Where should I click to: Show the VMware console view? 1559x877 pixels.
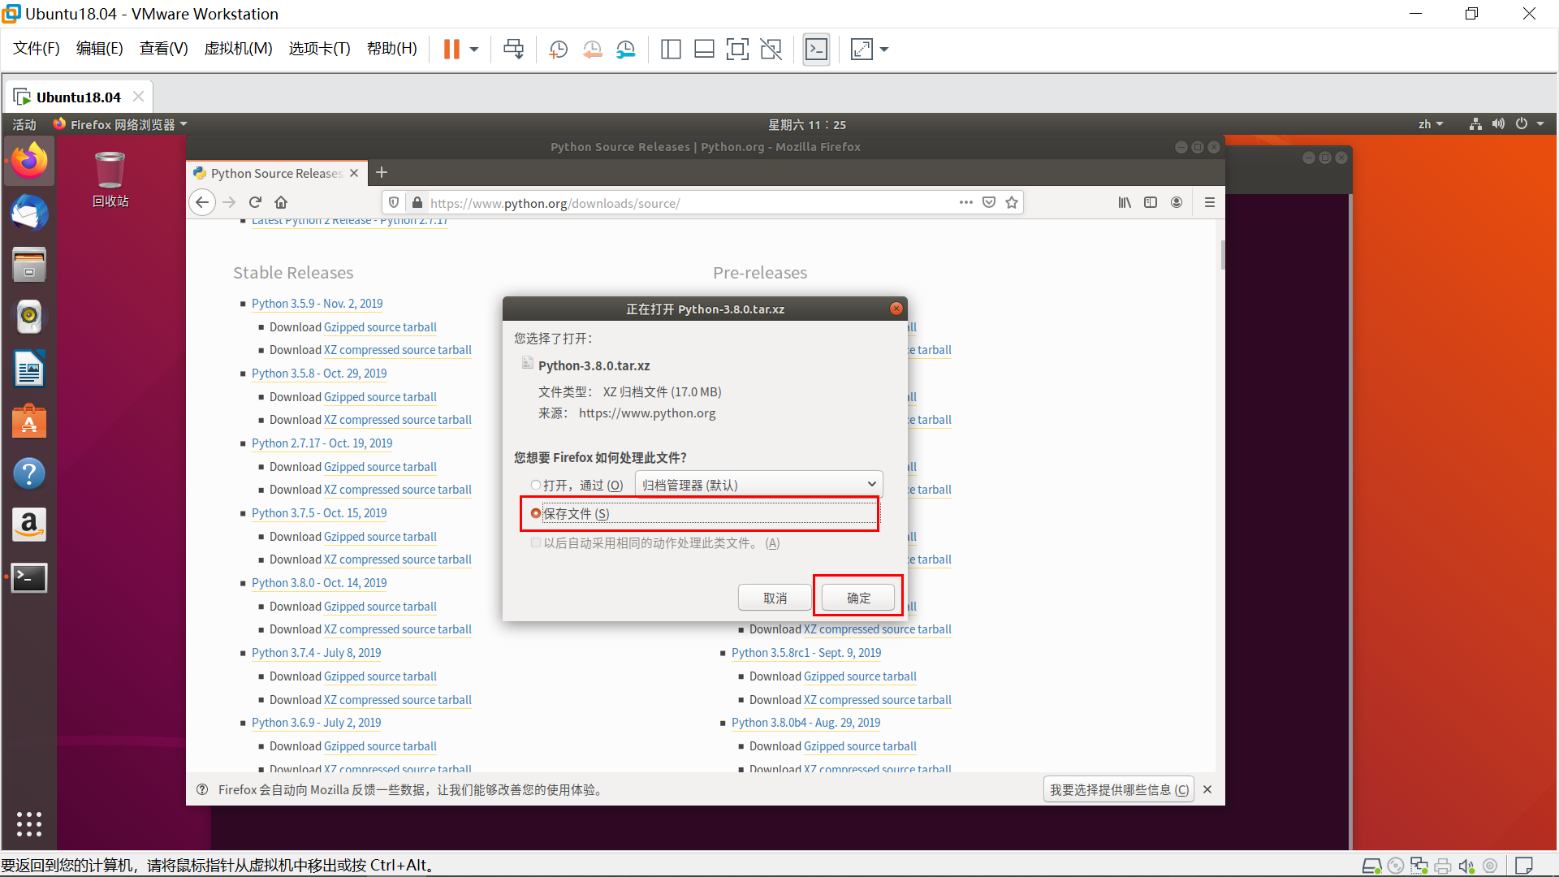(x=816, y=49)
